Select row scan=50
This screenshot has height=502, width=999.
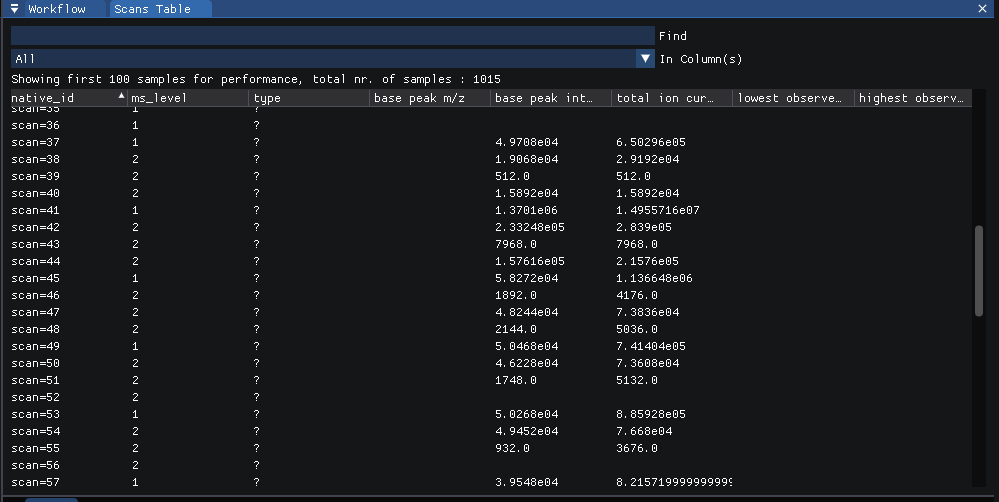point(491,363)
